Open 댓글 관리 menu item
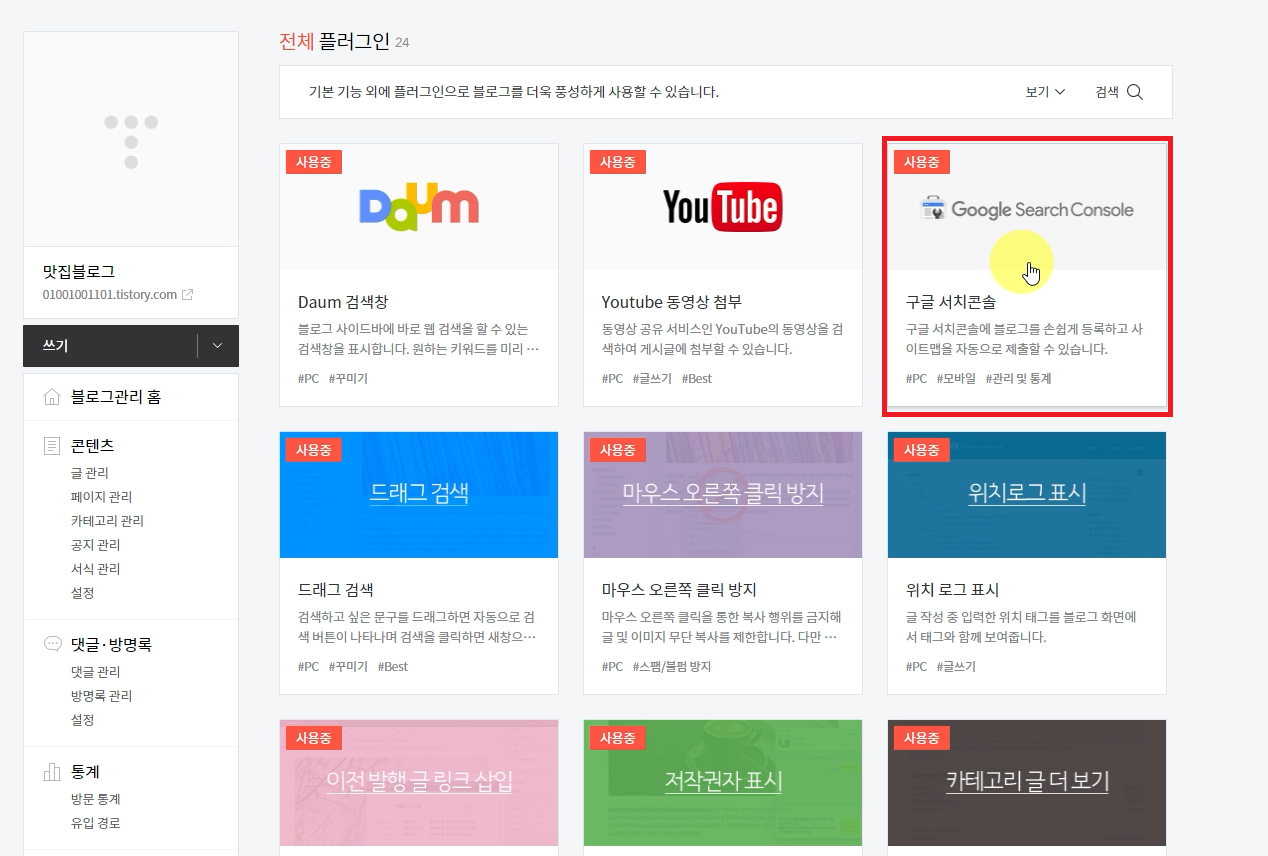 pos(96,672)
